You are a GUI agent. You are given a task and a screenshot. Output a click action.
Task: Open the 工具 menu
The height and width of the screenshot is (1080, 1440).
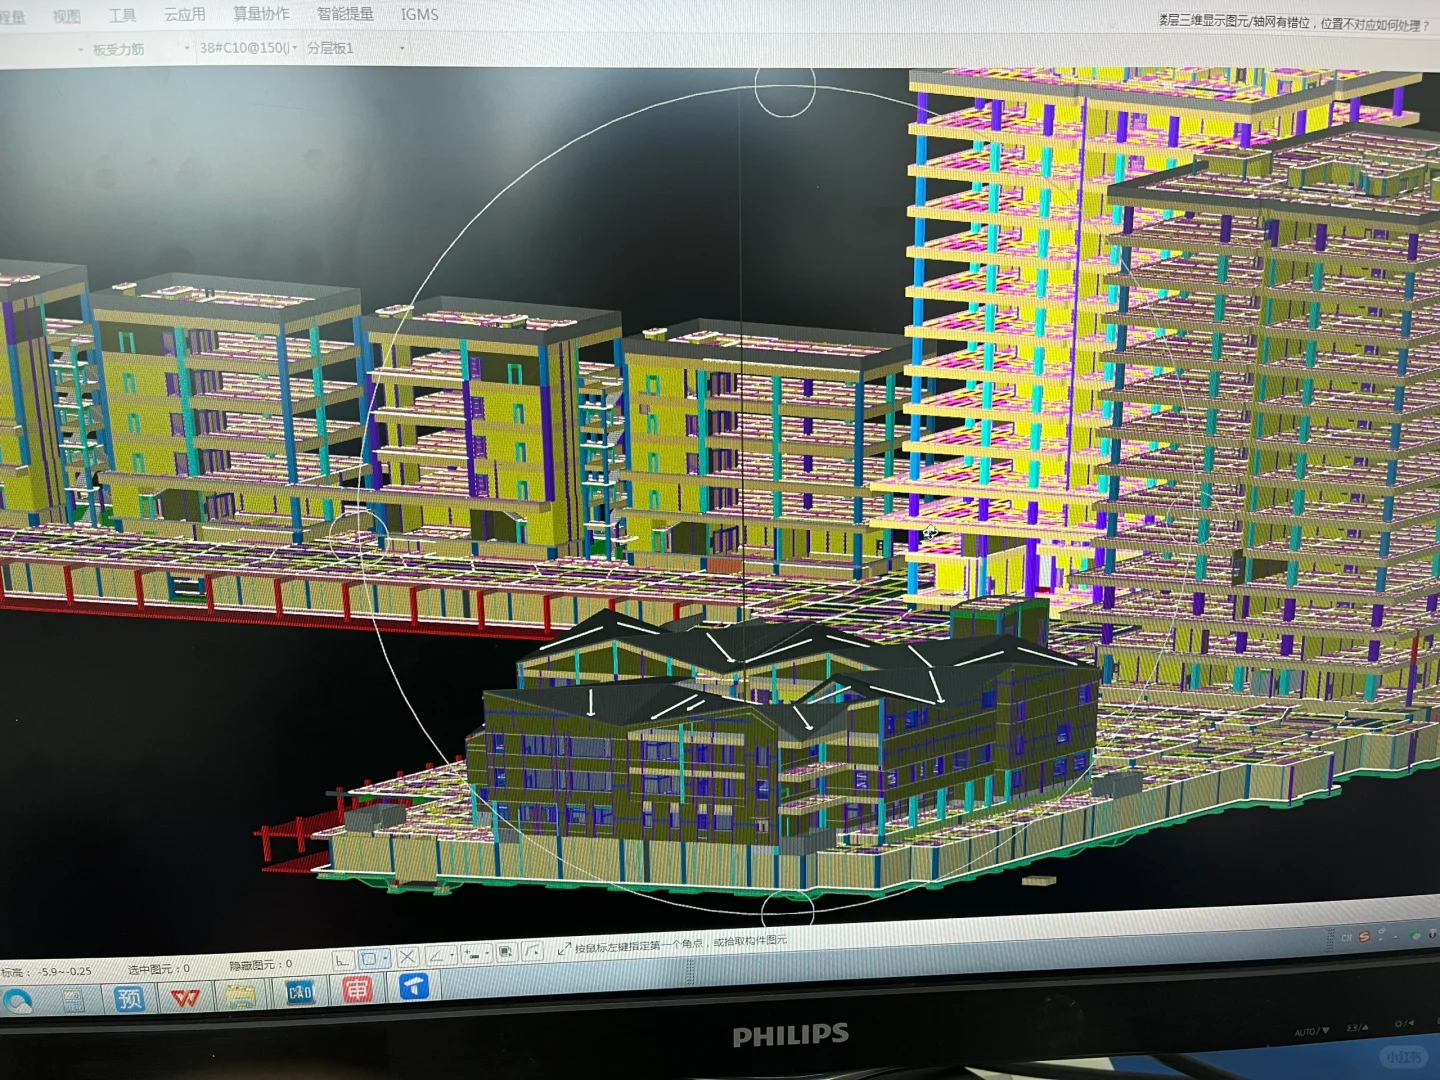(122, 15)
